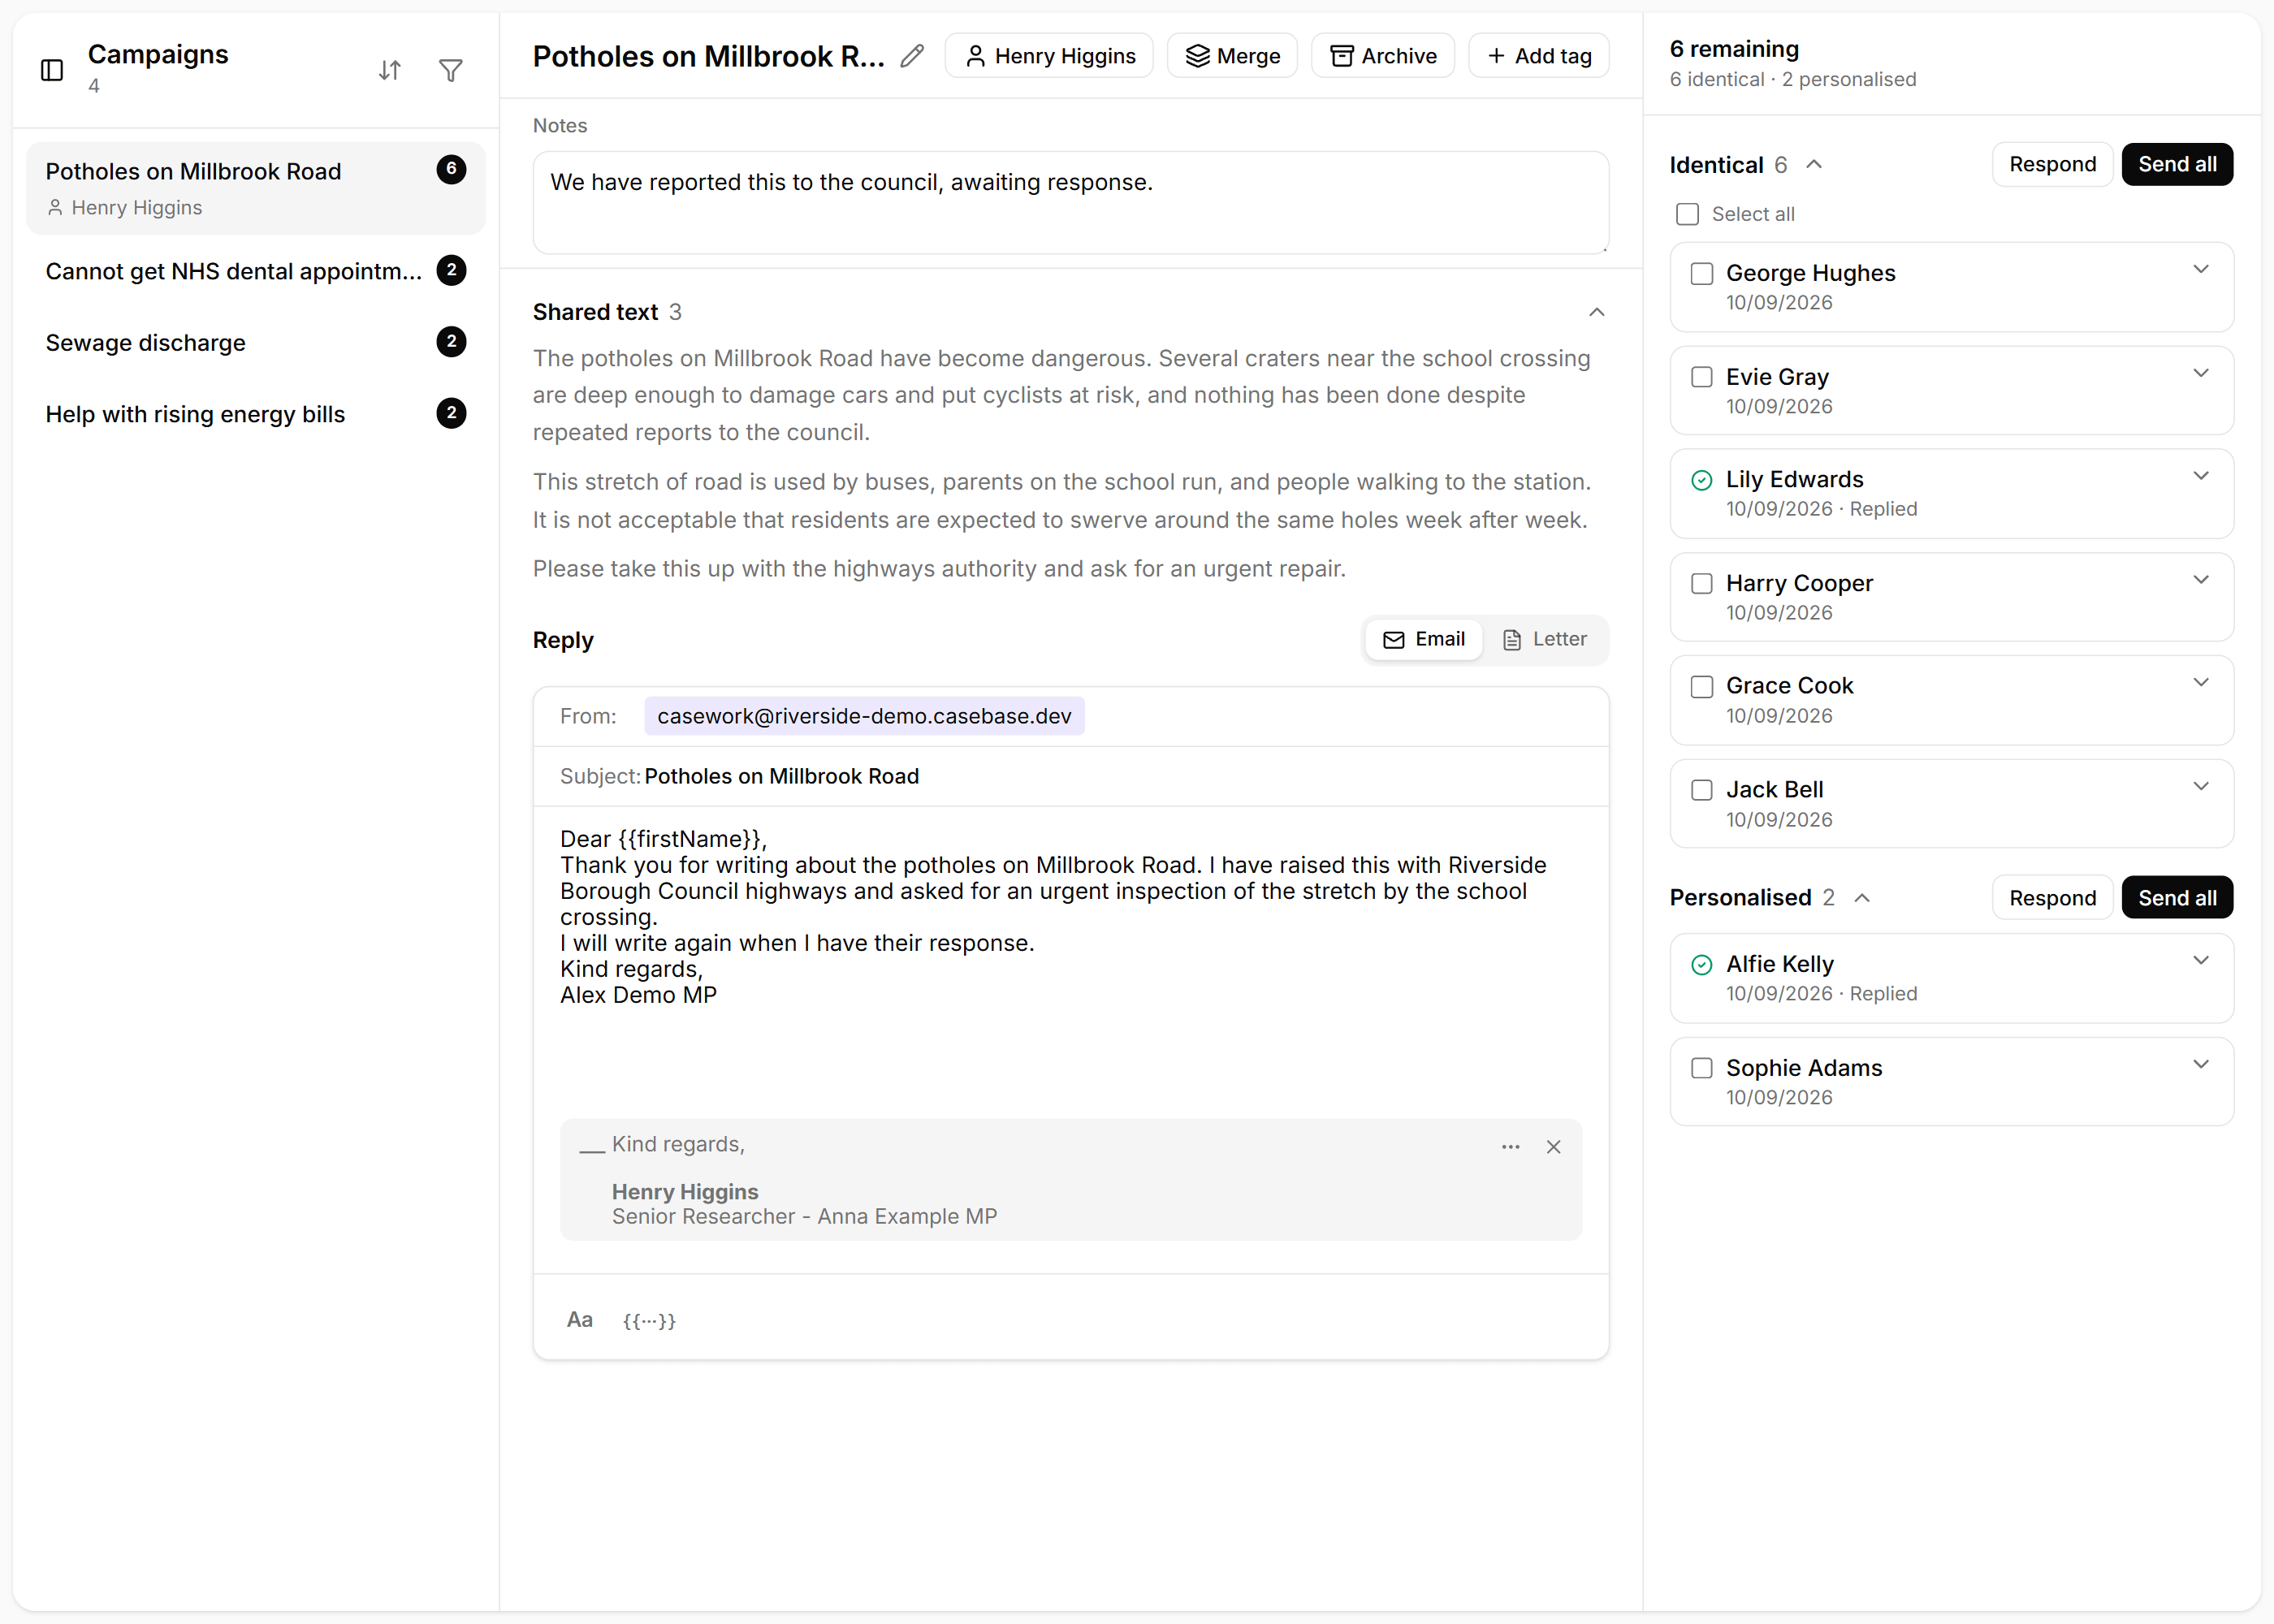This screenshot has width=2274, height=1624.
Task: Expand Lily Edwards message
Action: pyautogui.click(x=2200, y=476)
